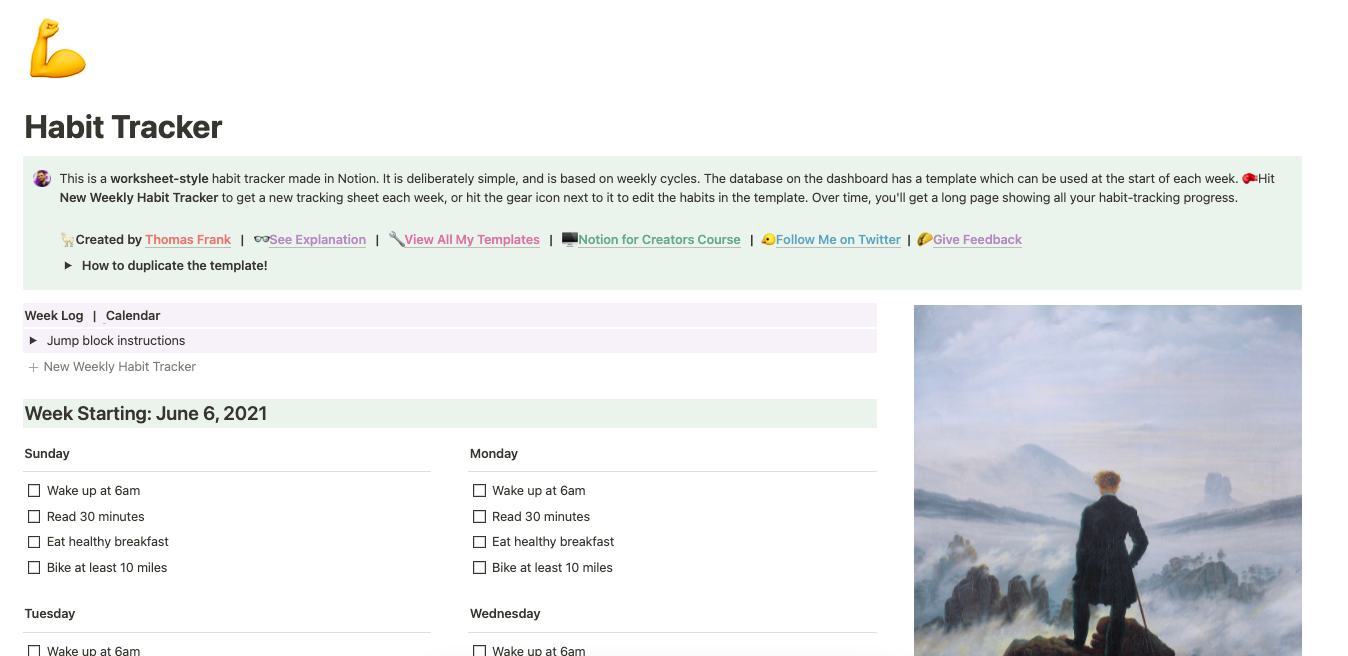Image resolution: width=1348 pixels, height=656 pixels.
Task: Expand How to duplicate the template toggle
Action: [68, 266]
